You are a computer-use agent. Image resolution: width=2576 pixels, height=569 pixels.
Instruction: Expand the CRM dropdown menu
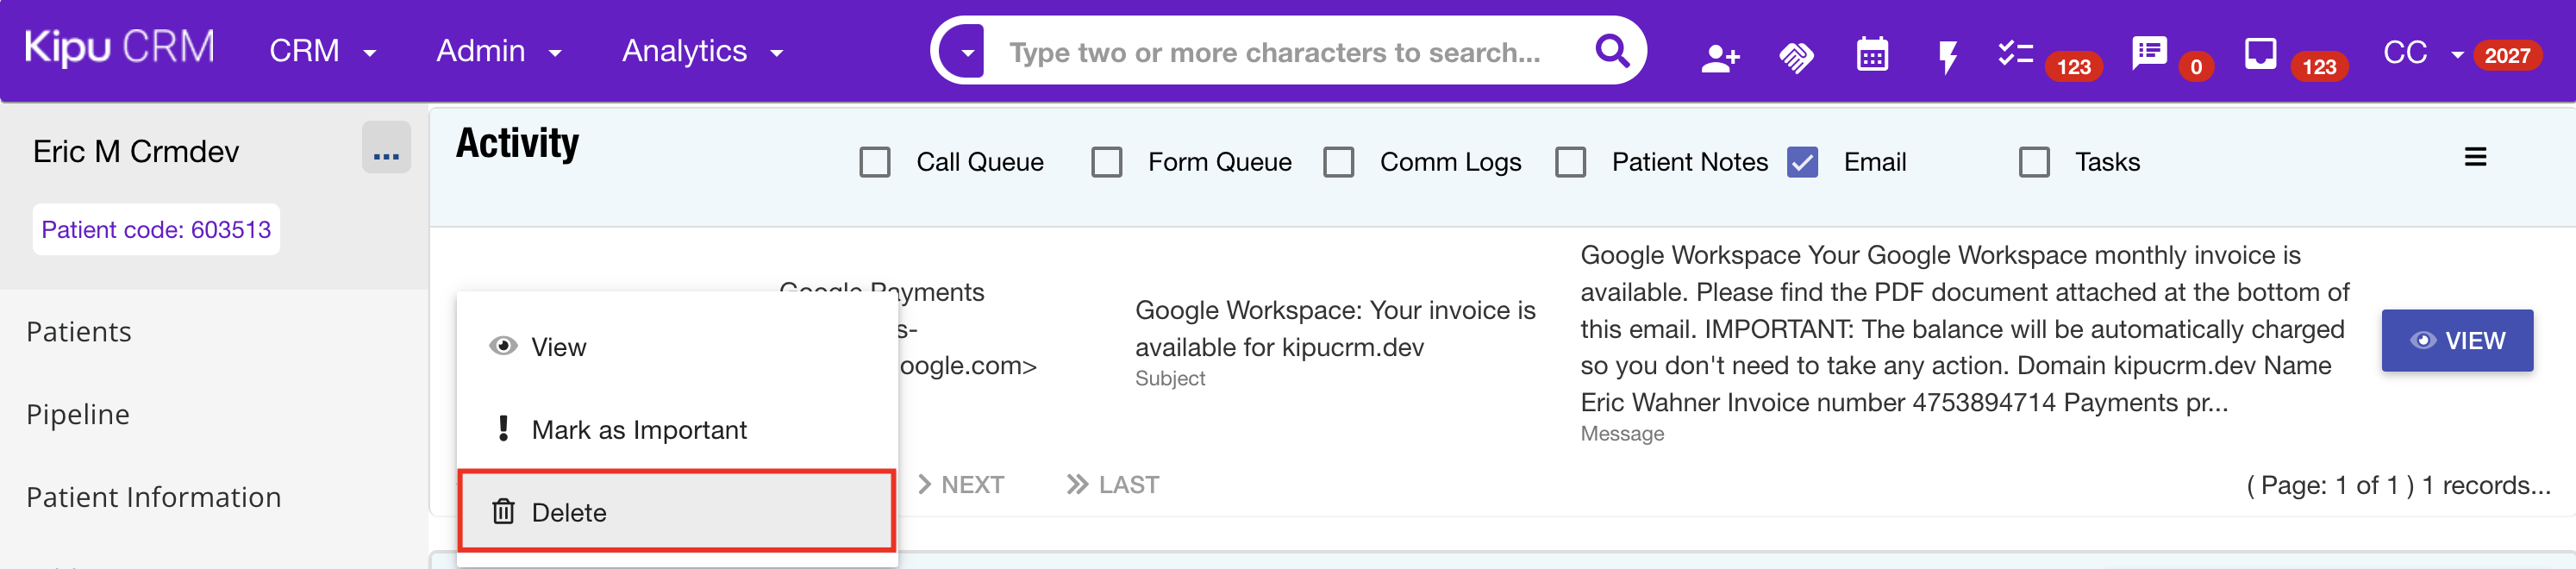(322, 51)
